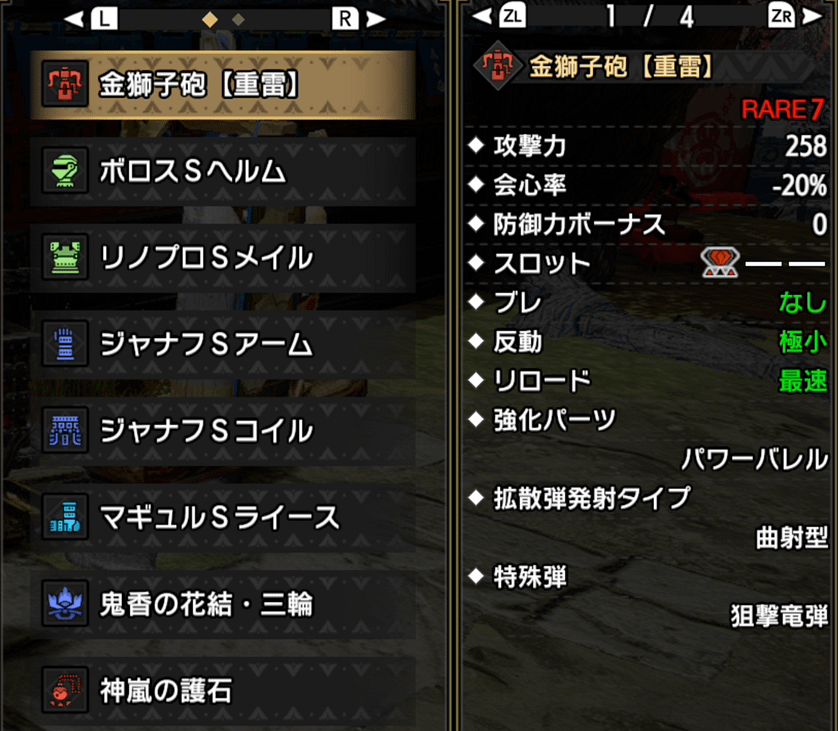Select the 鬼香の花結・三輪 entry
This screenshot has height=731, width=838.
click(223, 604)
